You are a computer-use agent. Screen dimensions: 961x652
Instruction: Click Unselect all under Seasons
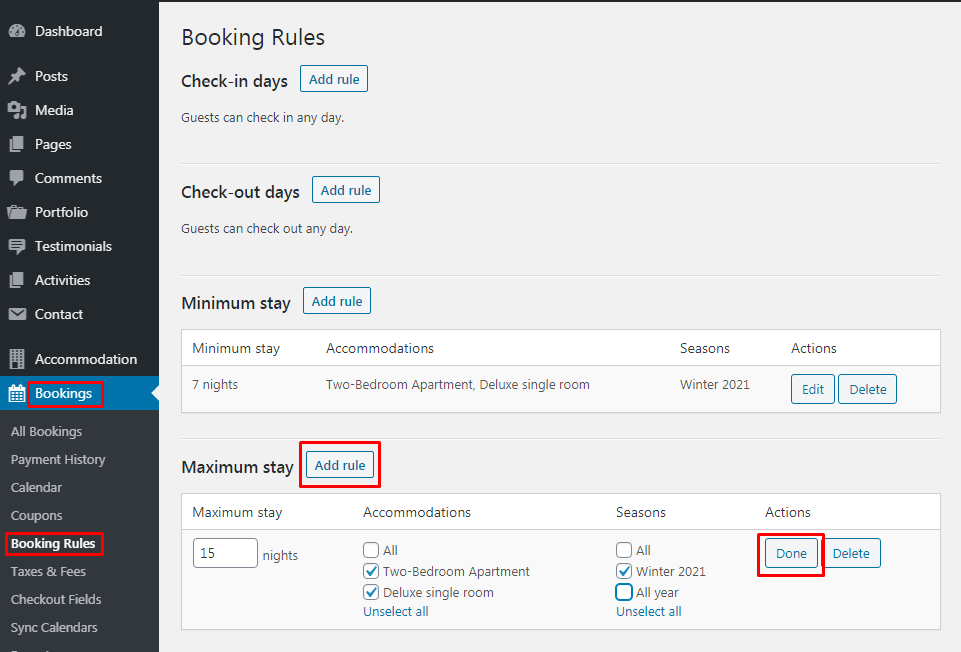click(649, 612)
